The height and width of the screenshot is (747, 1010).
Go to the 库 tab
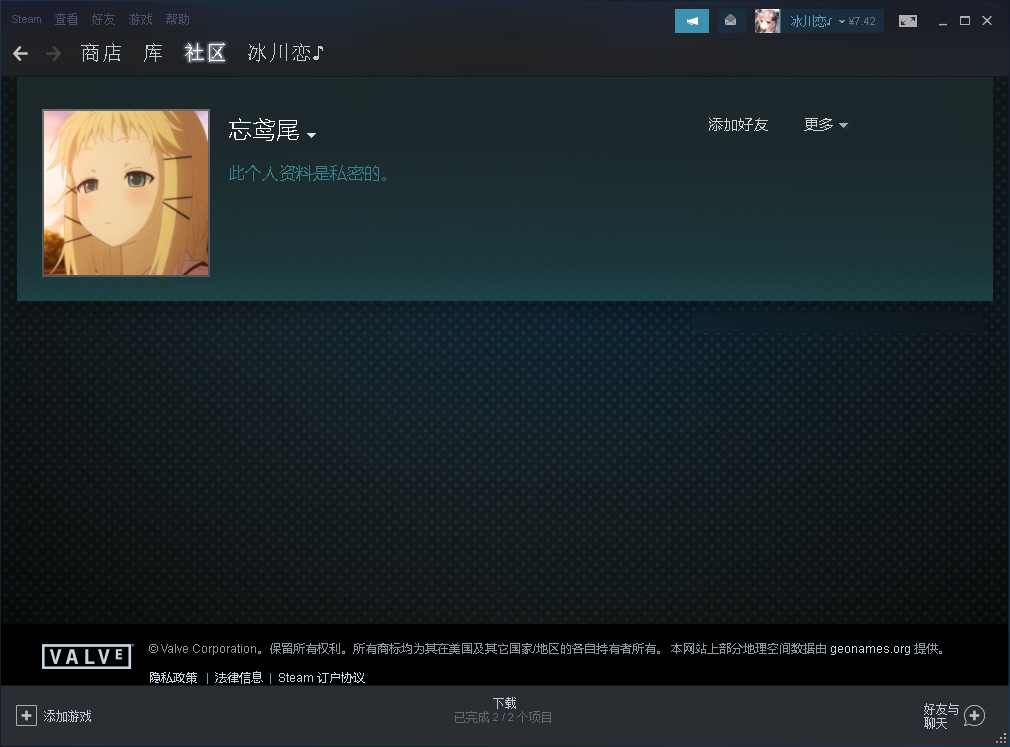tap(153, 53)
